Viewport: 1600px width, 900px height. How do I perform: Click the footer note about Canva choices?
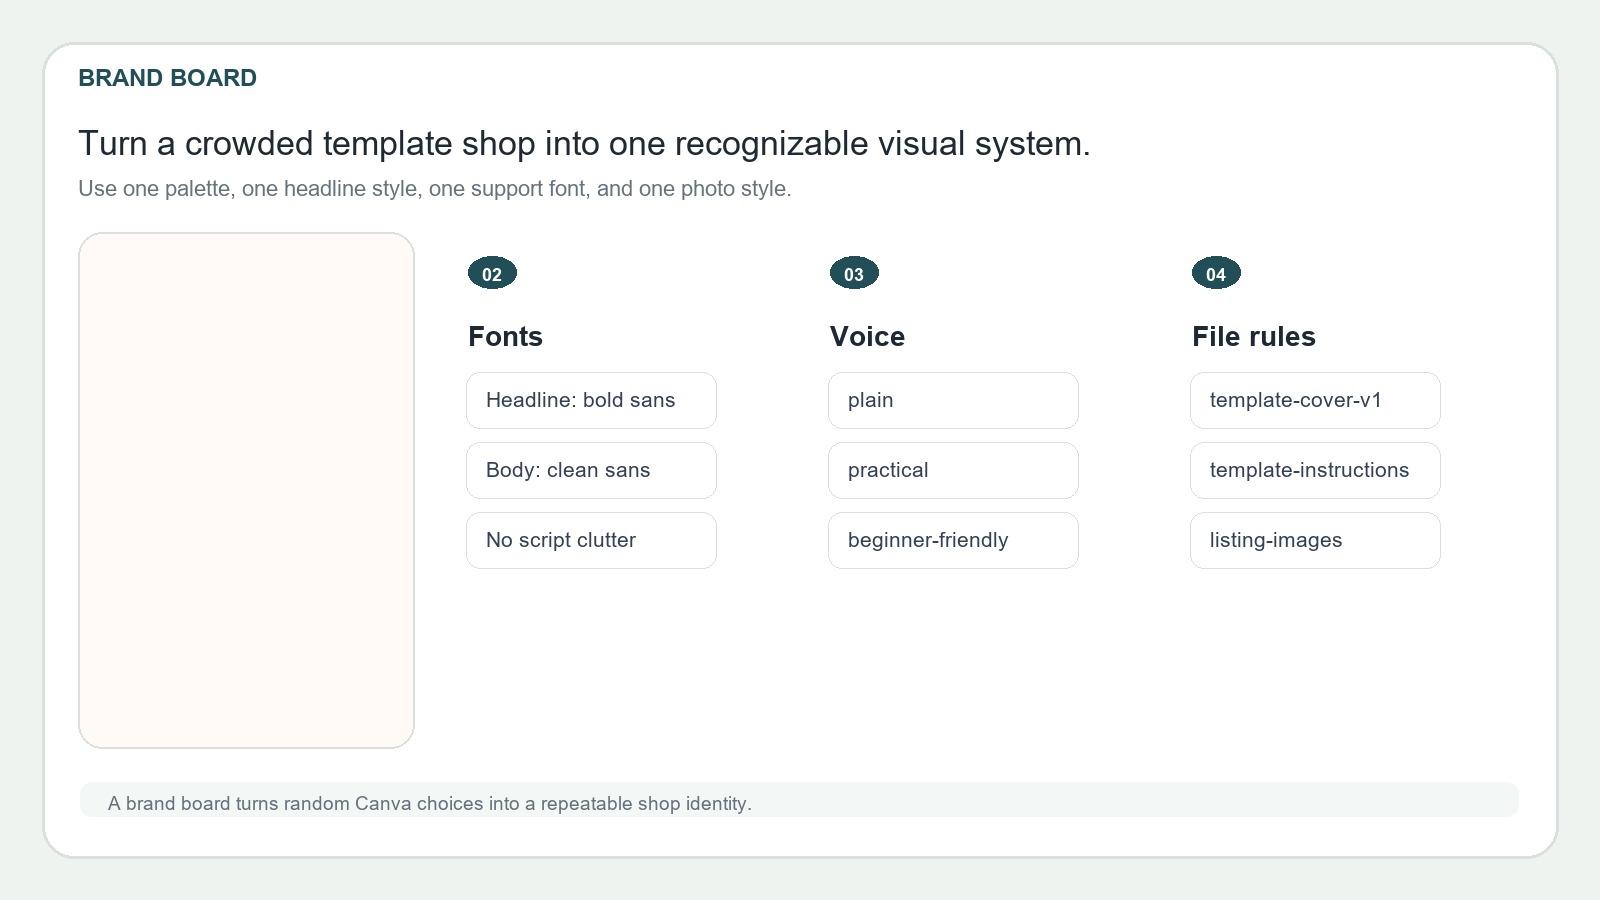[x=430, y=803]
